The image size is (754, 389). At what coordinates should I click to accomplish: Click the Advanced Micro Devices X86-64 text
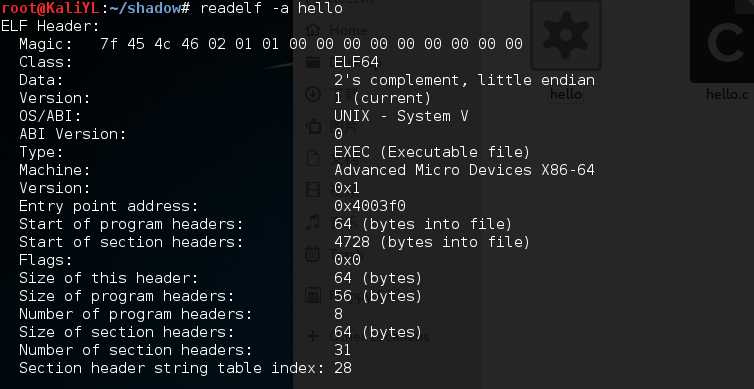point(465,170)
